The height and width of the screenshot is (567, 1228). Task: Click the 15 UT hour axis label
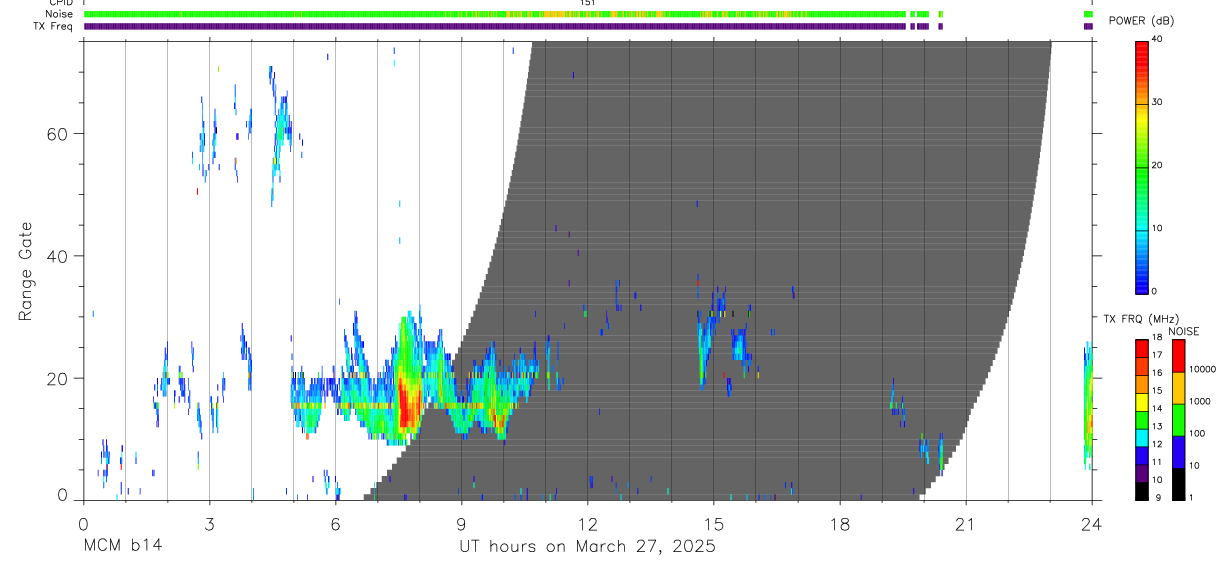(x=713, y=524)
